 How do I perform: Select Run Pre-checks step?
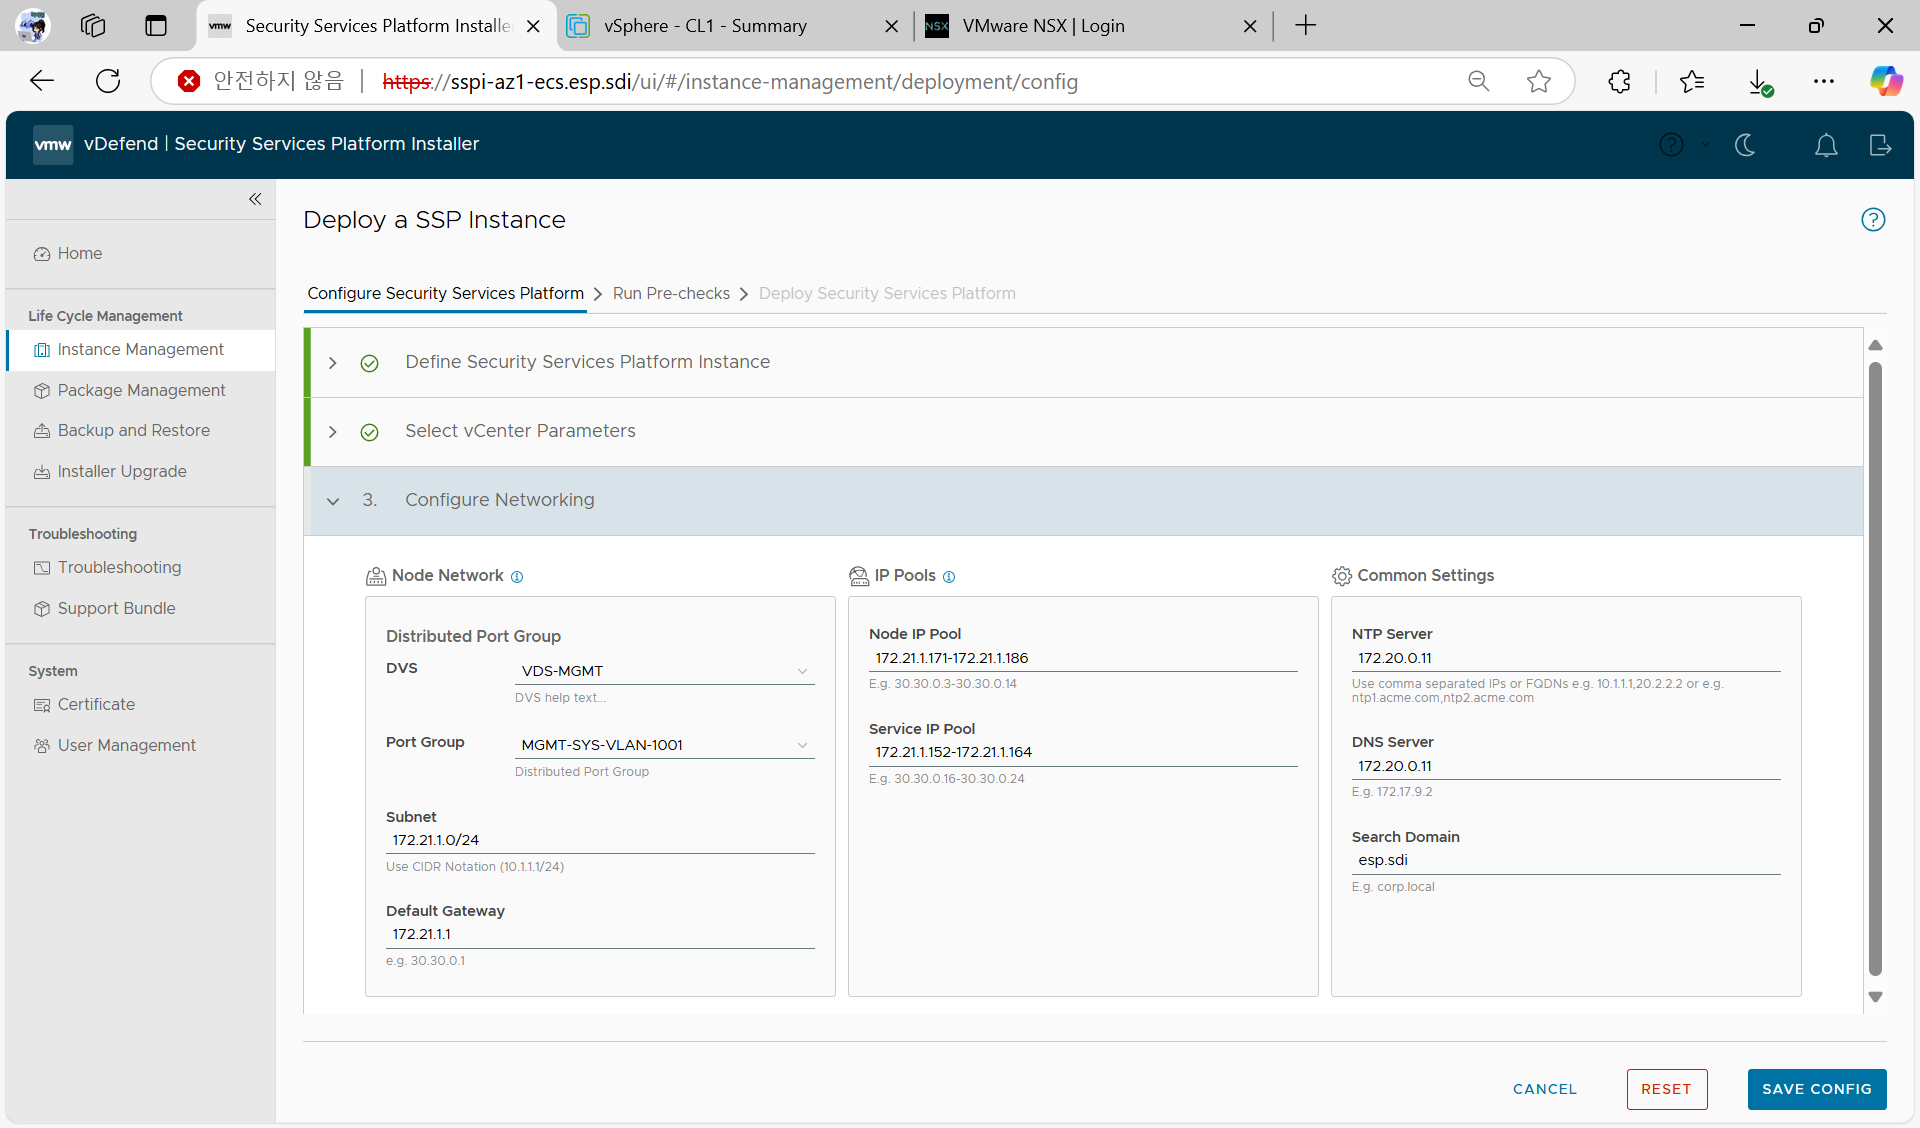click(x=671, y=294)
